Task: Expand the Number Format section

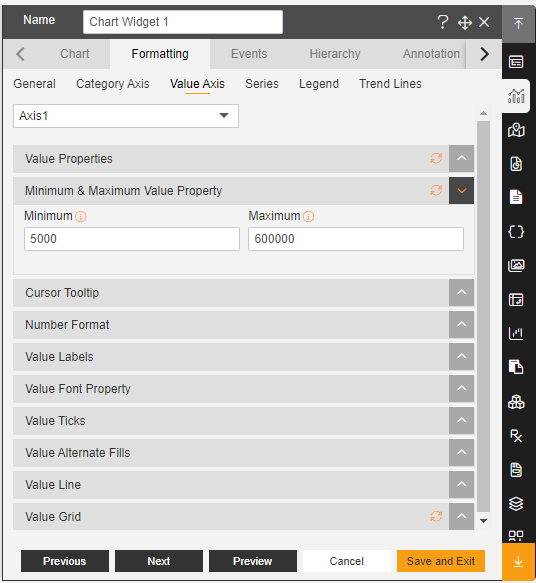Action: coord(461,325)
